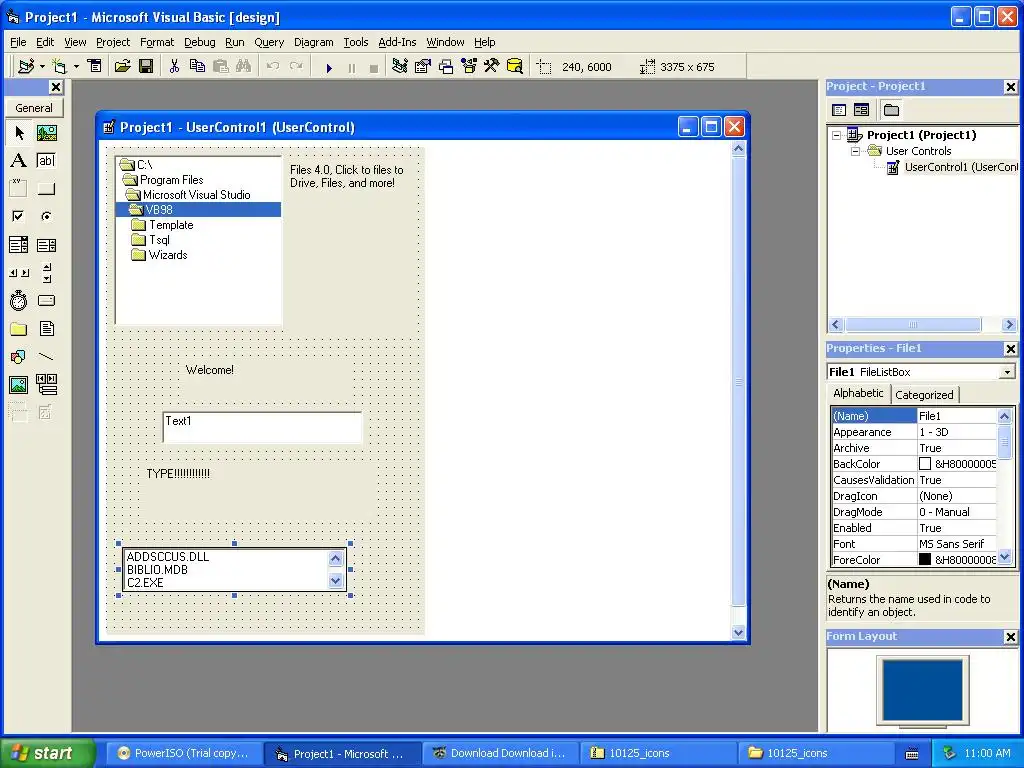Viewport: 1024px width, 768px height.
Task: Click View Object in the Project panel
Action: (861, 110)
